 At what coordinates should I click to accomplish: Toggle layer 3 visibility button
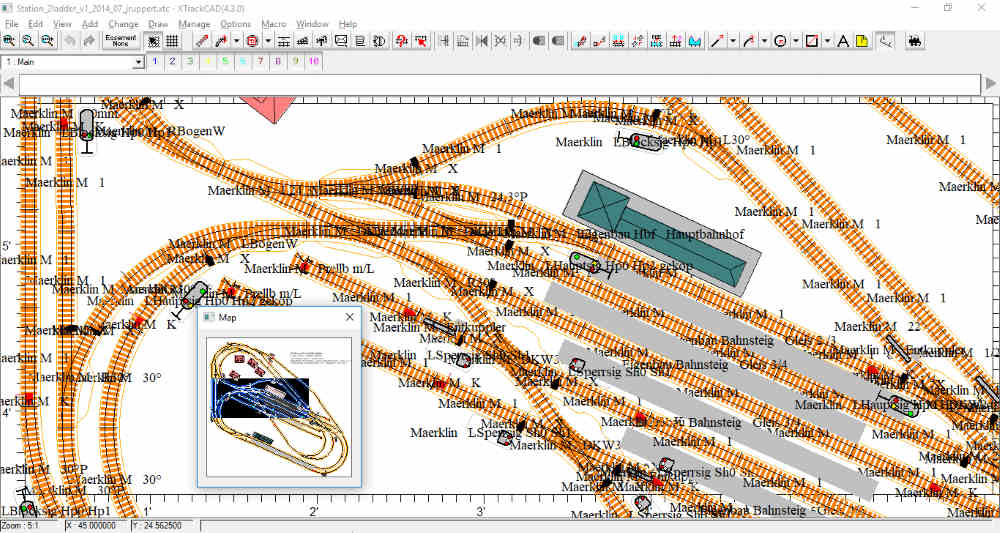click(x=190, y=62)
